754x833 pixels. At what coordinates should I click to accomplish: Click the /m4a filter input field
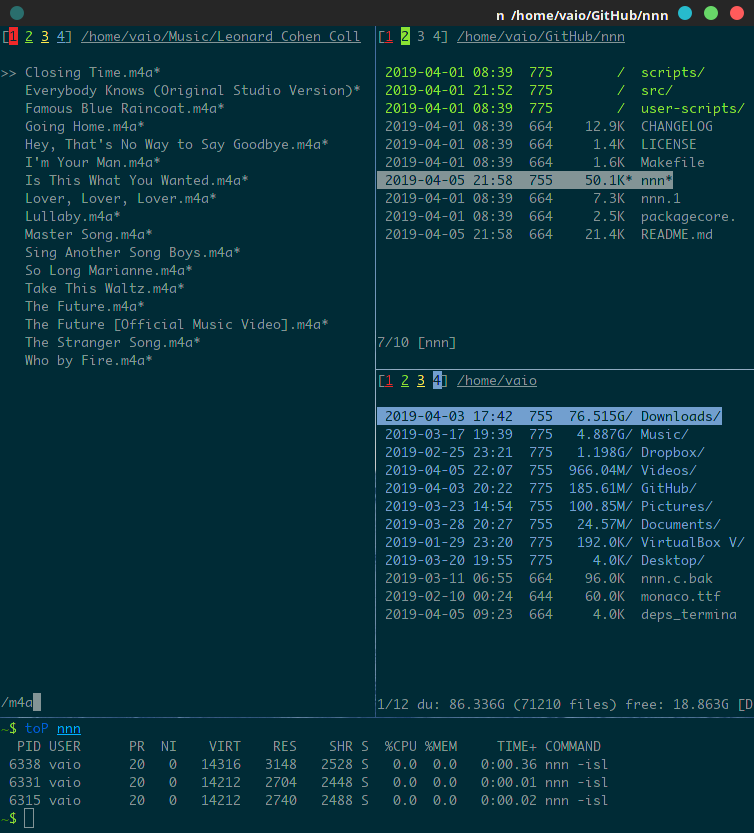click(x=21, y=702)
